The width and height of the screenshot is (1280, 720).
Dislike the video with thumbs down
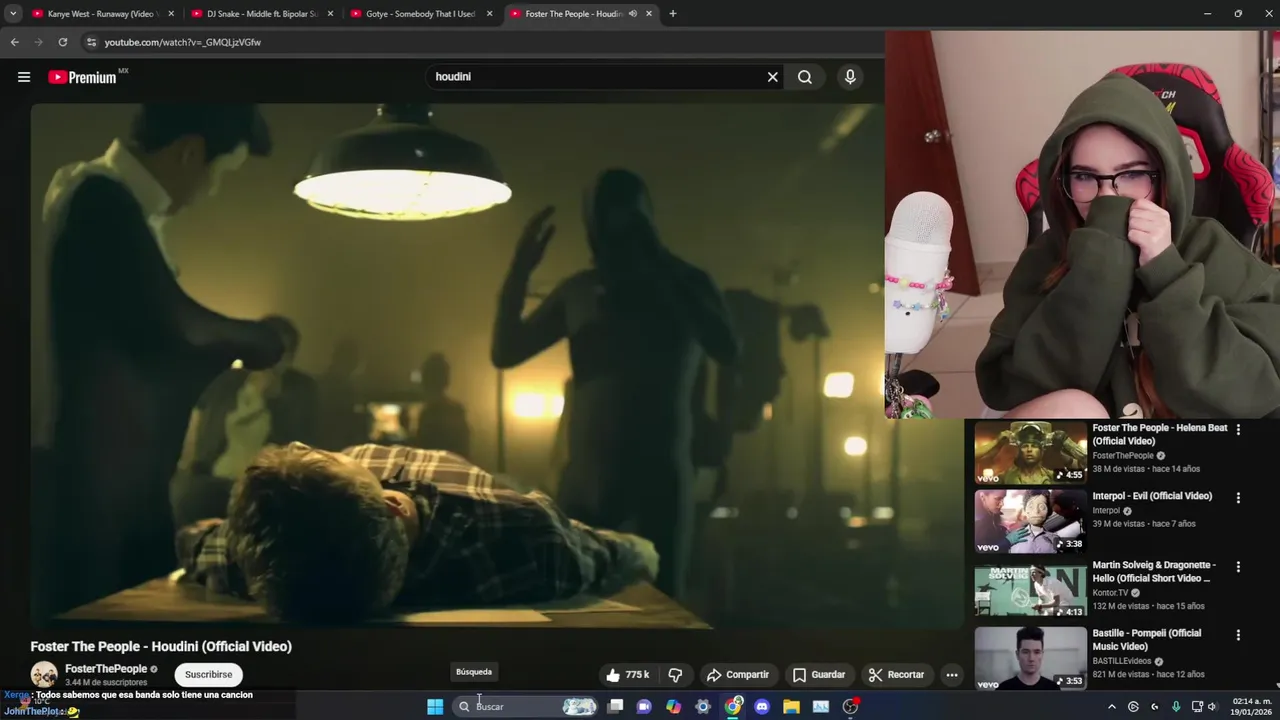point(675,675)
